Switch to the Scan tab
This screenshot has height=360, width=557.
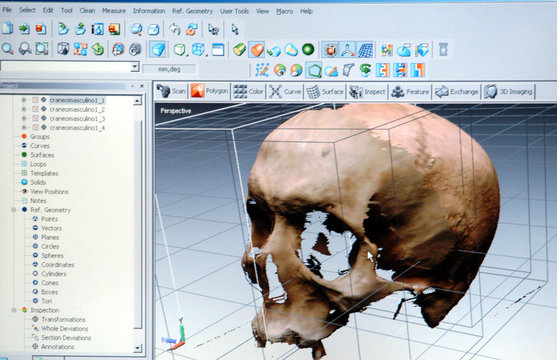[171, 92]
